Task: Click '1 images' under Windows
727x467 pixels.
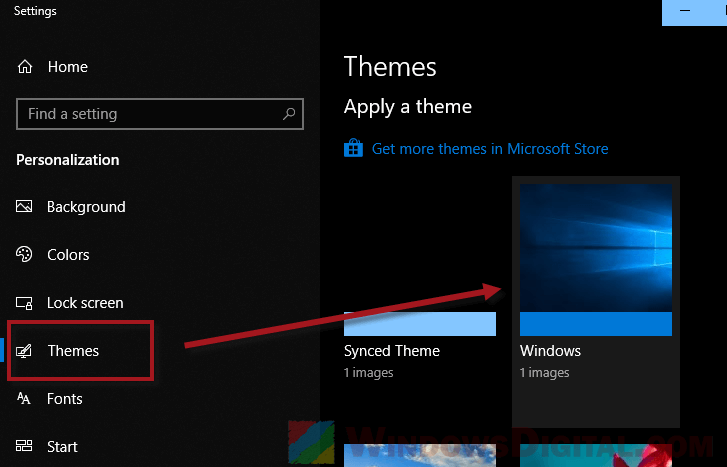Action: tap(544, 373)
